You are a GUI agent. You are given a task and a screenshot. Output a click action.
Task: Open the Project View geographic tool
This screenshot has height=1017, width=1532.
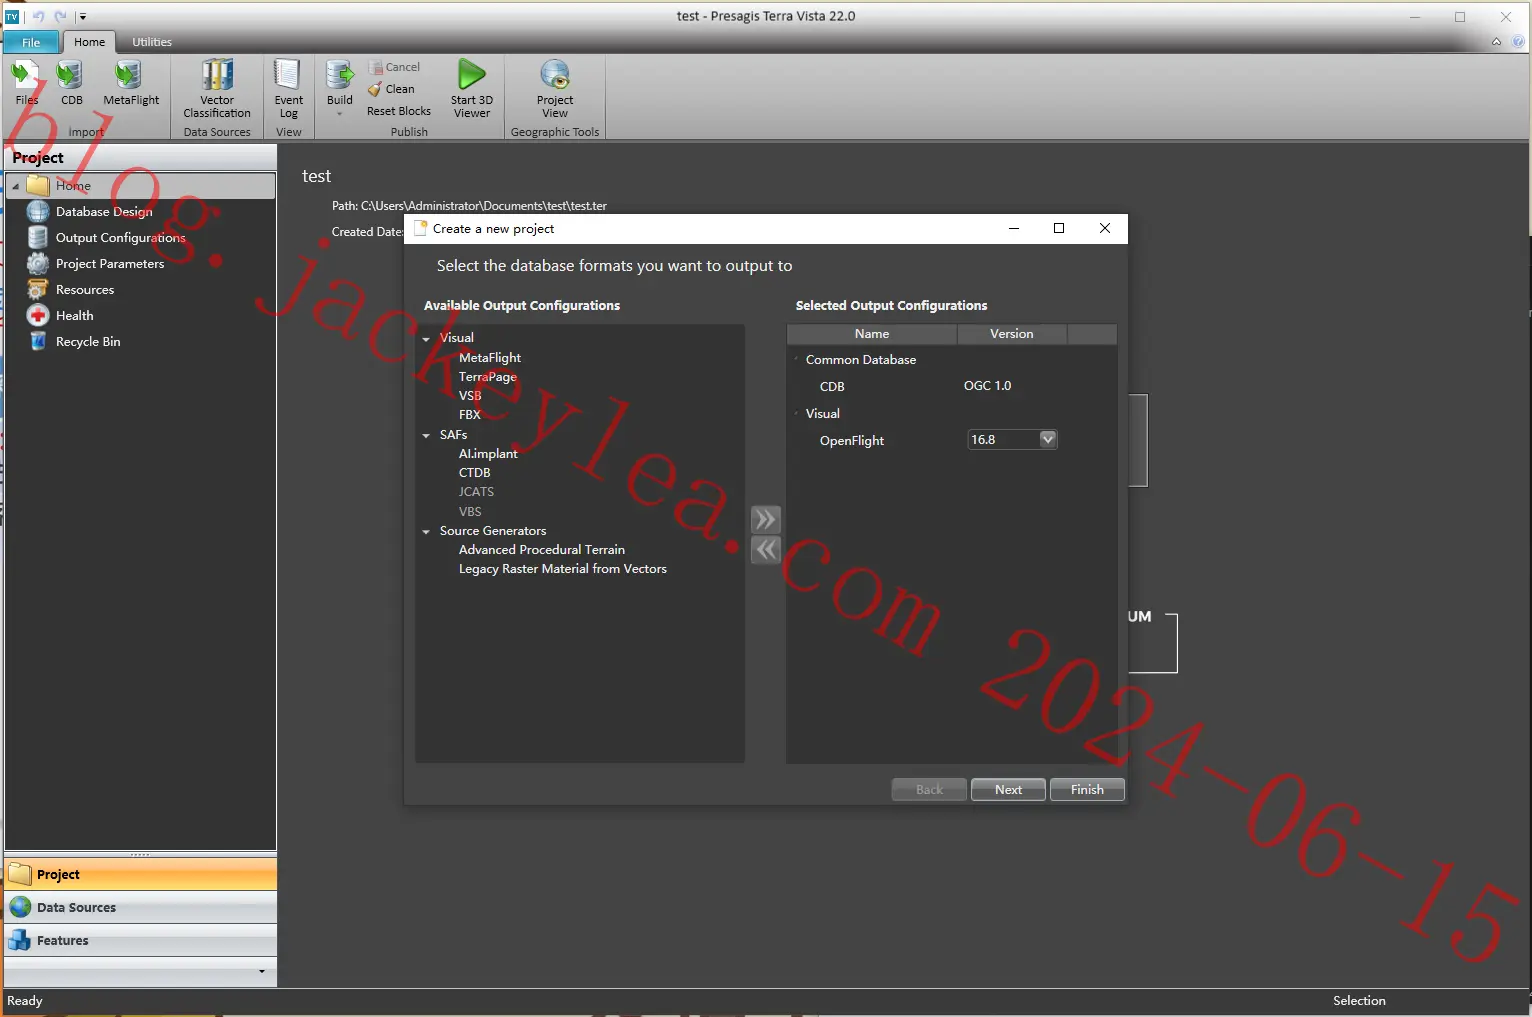click(x=555, y=89)
